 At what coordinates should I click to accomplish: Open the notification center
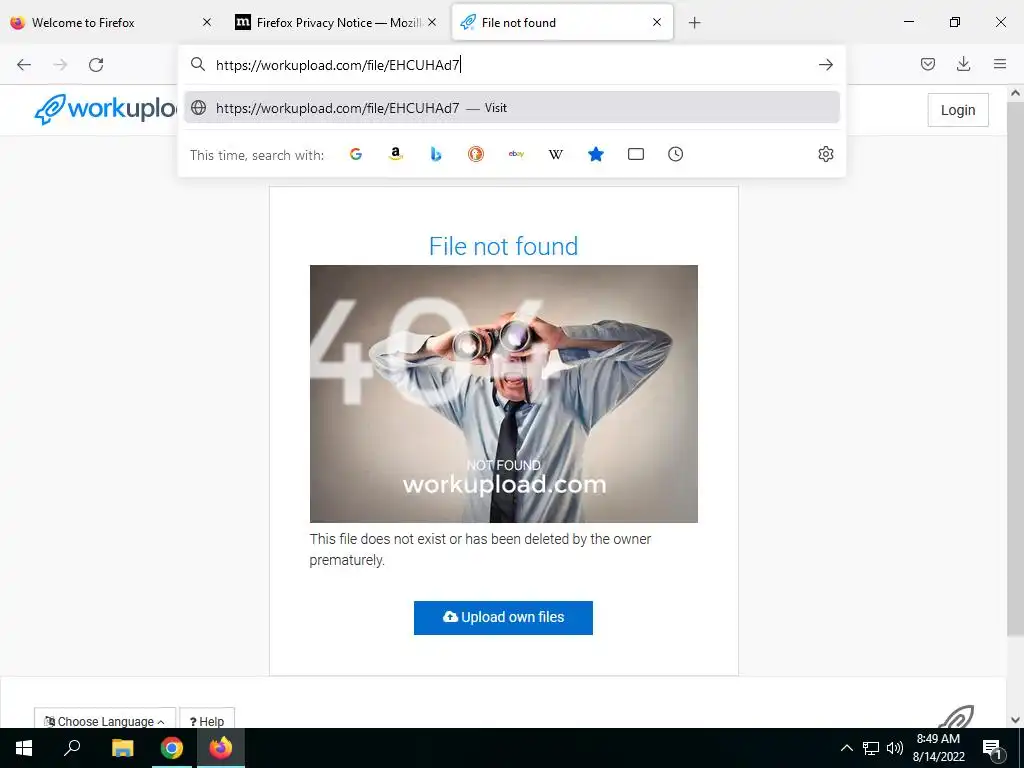[x=993, y=748]
